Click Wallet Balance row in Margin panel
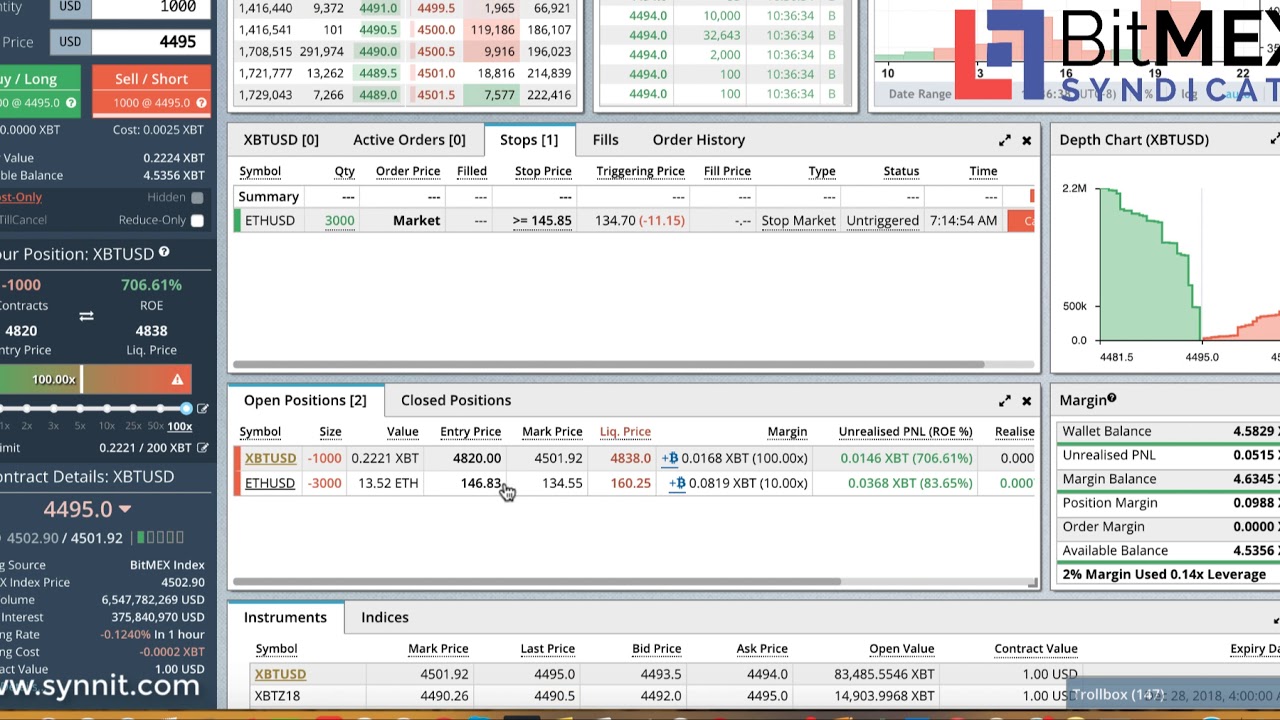The image size is (1280, 720). 1168,431
